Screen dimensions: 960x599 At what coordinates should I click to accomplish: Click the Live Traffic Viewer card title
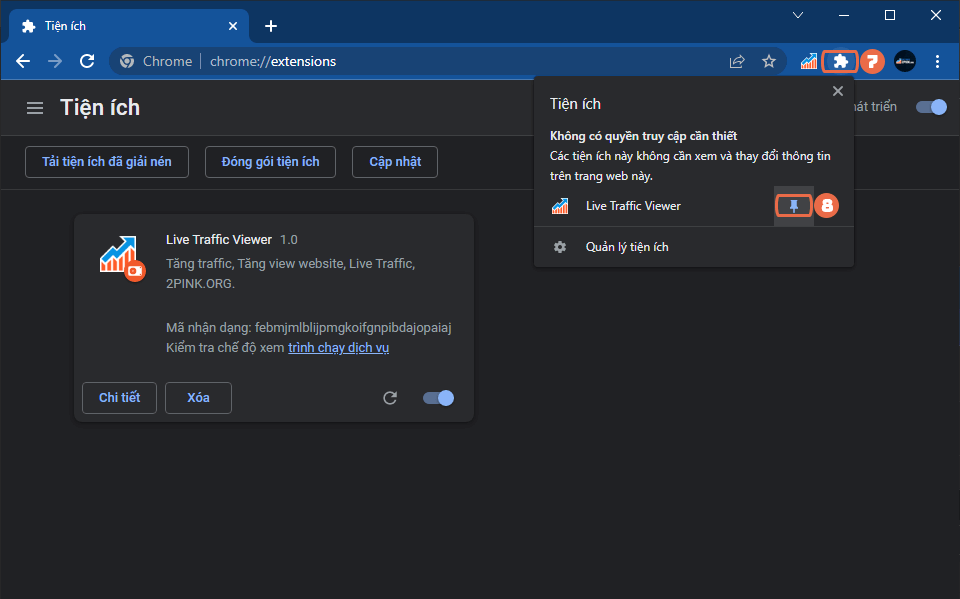pos(219,239)
